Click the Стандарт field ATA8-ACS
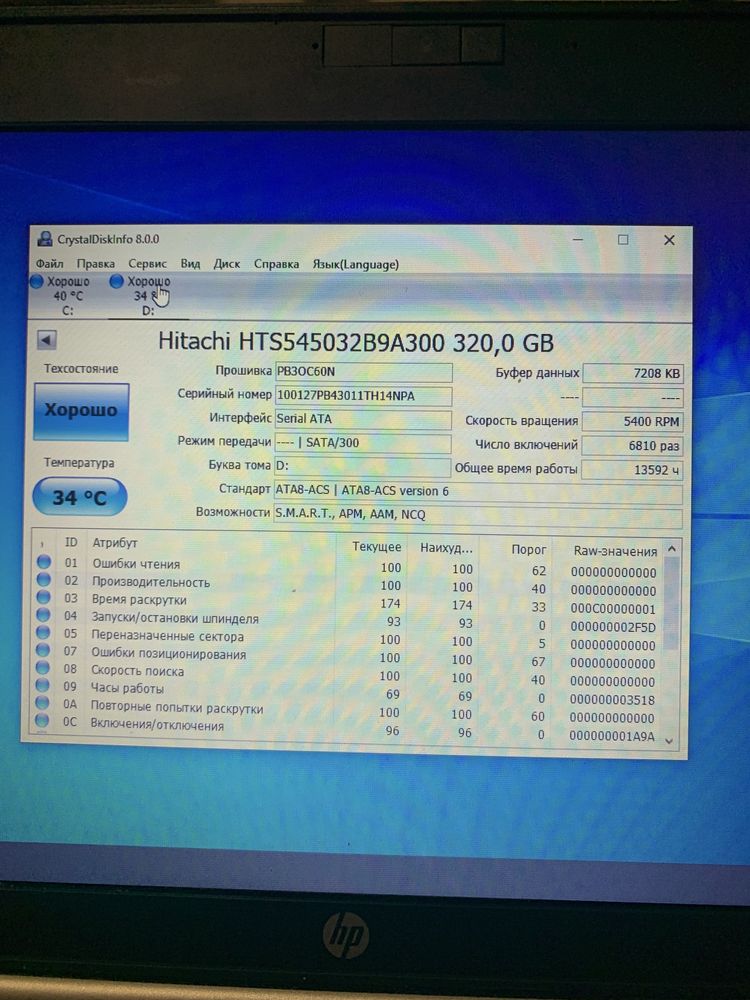The width and height of the screenshot is (750, 1000). pos(478,491)
